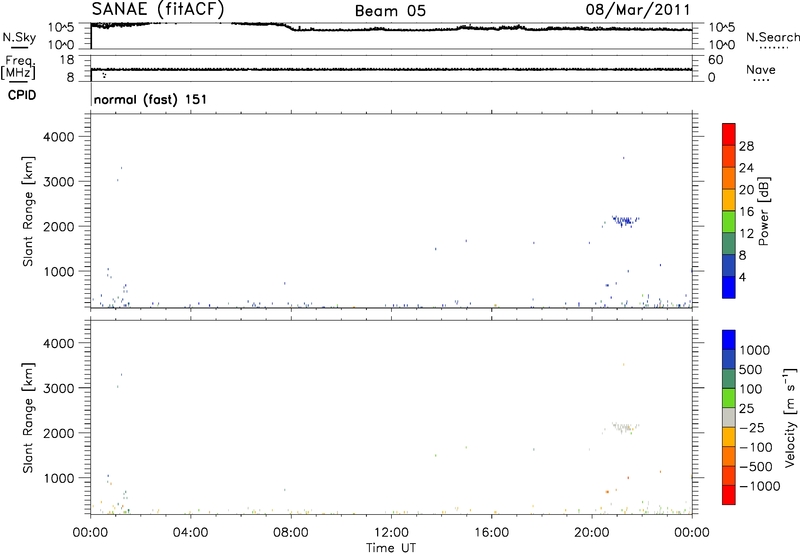Click the 'Power [dB]' colorbar title

pos(764,211)
